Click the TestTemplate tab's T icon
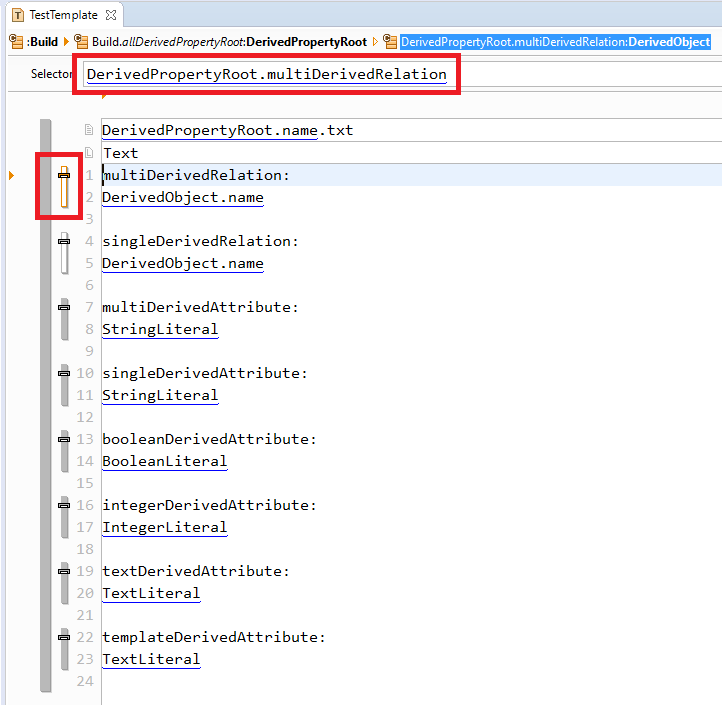 pyautogui.click(x=17, y=15)
